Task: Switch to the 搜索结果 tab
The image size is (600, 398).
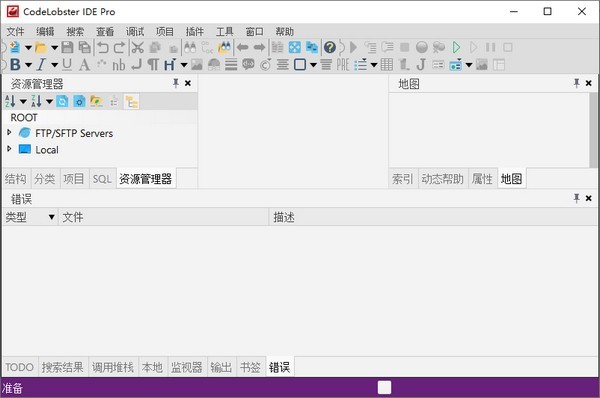Action: [63, 367]
